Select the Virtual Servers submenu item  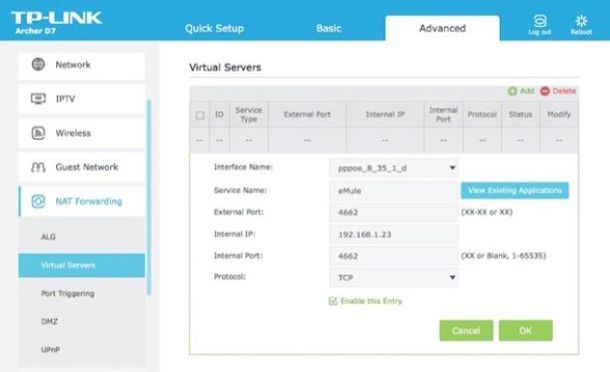pyautogui.click(x=82, y=265)
